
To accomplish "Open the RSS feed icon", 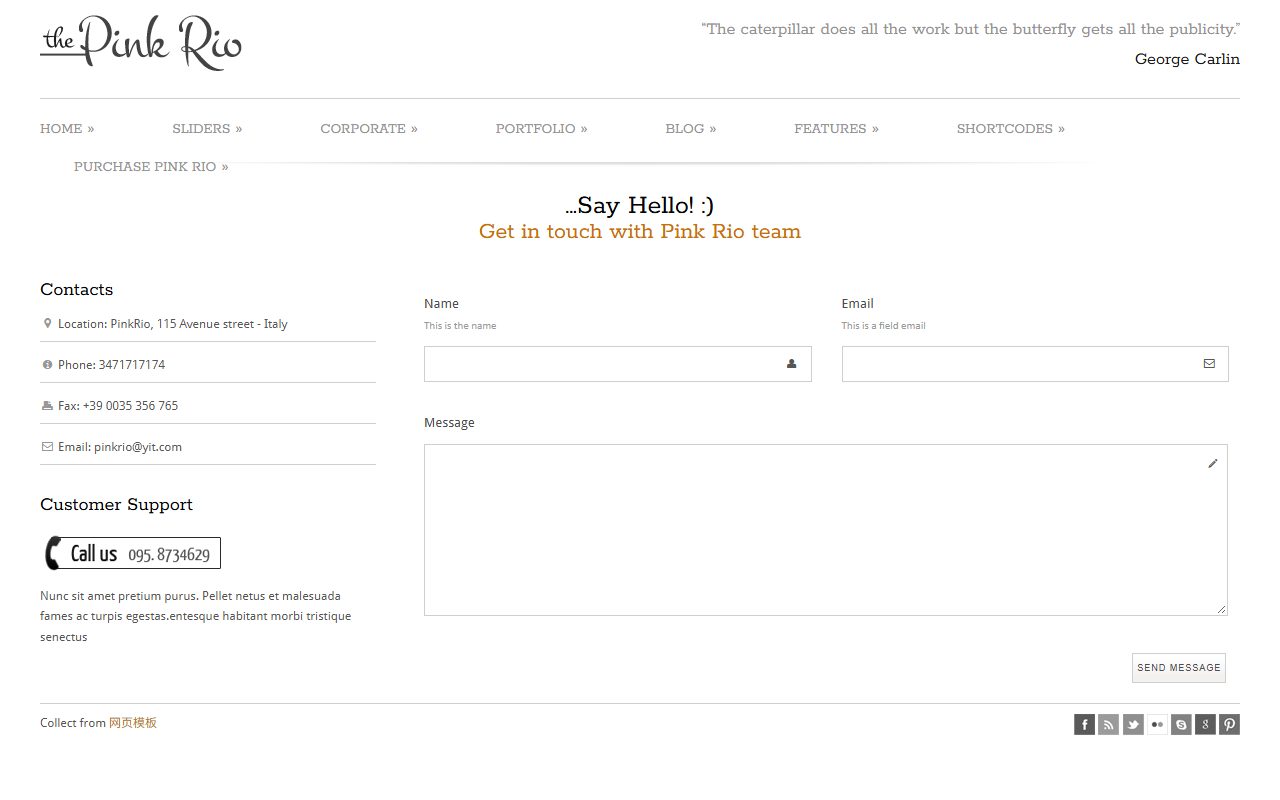I will tap(1108, 725).
